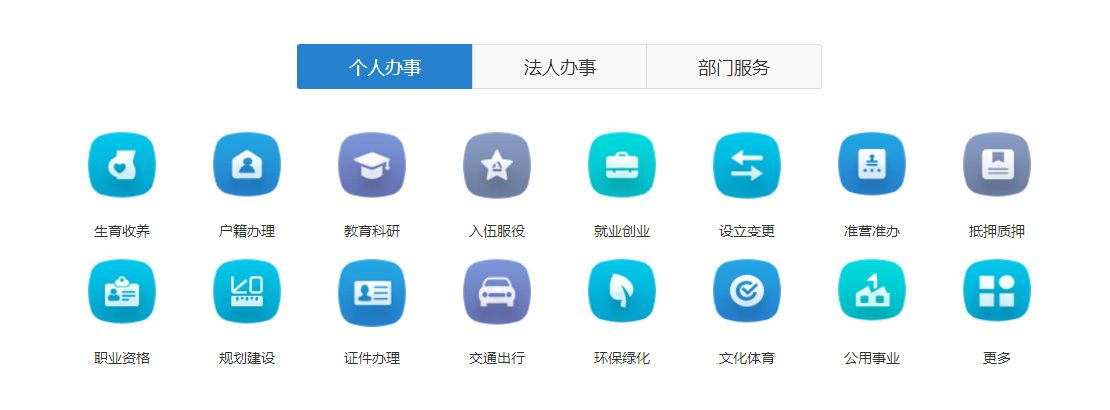Viewport: 1110px width, 410px height.
Task: Click the 公用事业 label text
Action: tap(871, 358)
